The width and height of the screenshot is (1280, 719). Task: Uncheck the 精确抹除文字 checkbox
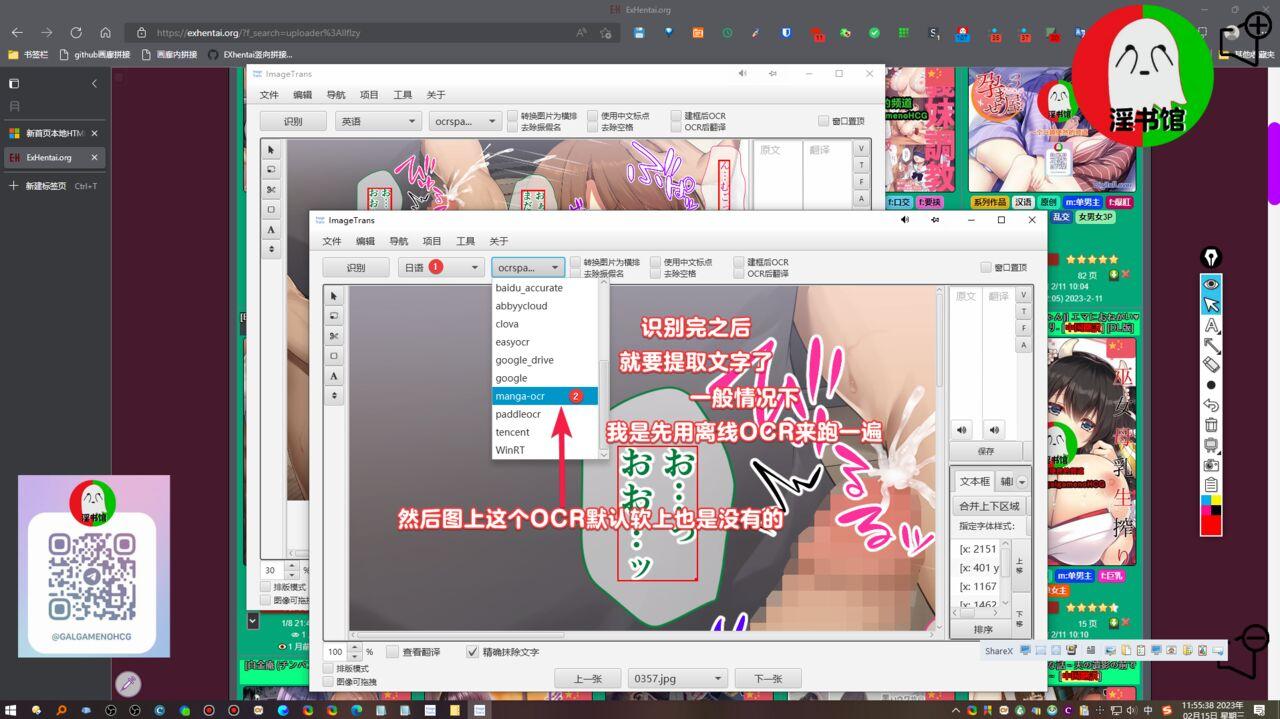pyautogui.click(x=473, y=652)
